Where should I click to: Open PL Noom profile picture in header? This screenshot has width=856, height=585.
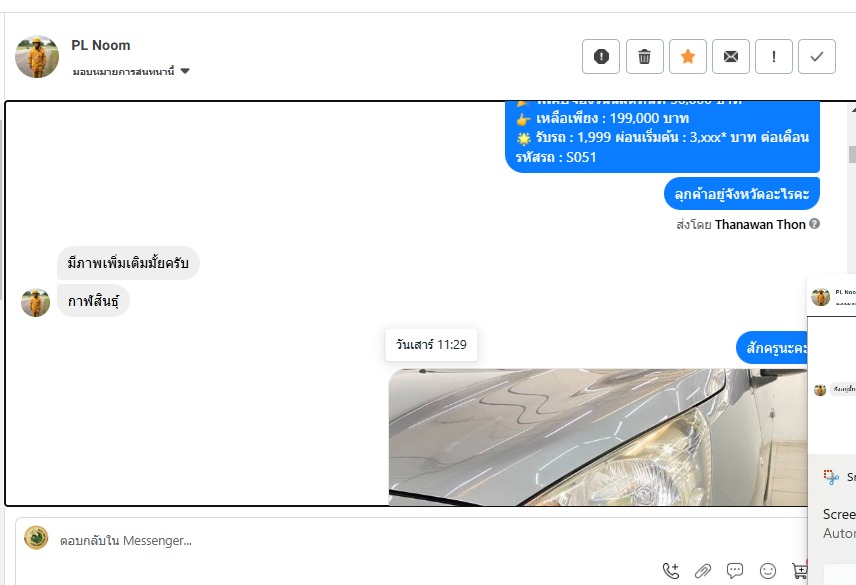click(x=37, y=57)
